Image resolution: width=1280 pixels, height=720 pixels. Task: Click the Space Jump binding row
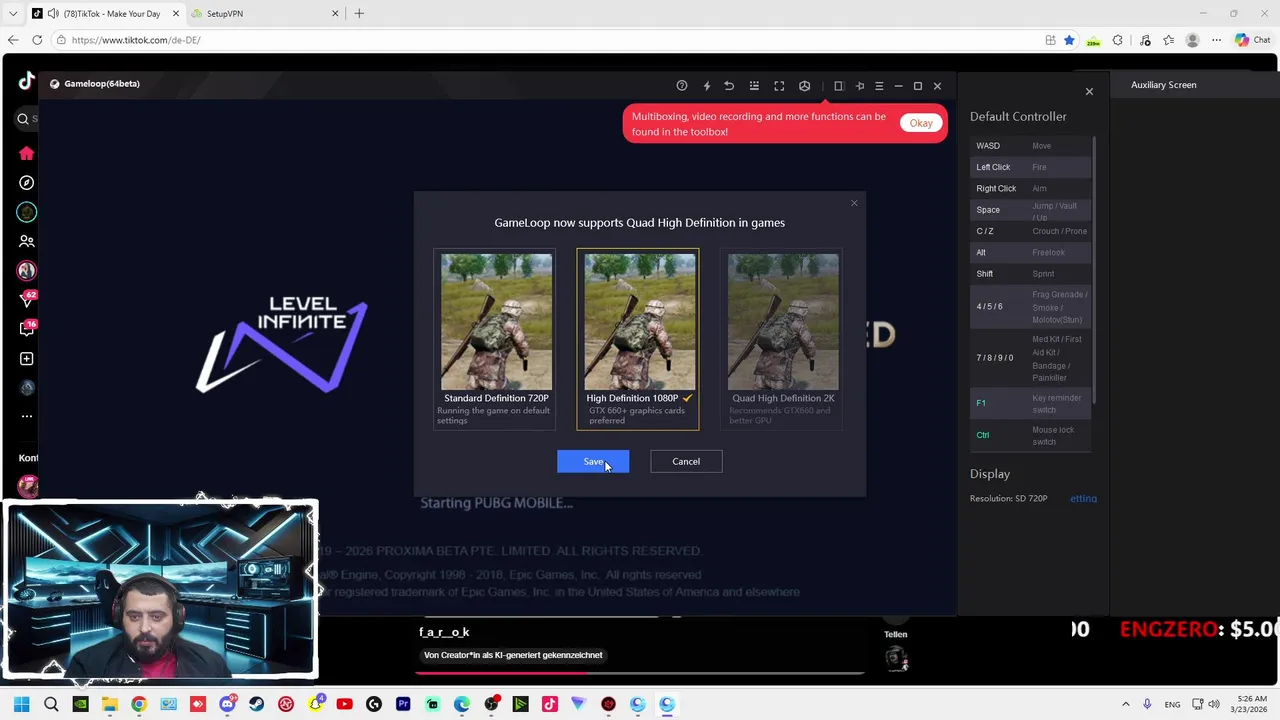(1030, 210)
